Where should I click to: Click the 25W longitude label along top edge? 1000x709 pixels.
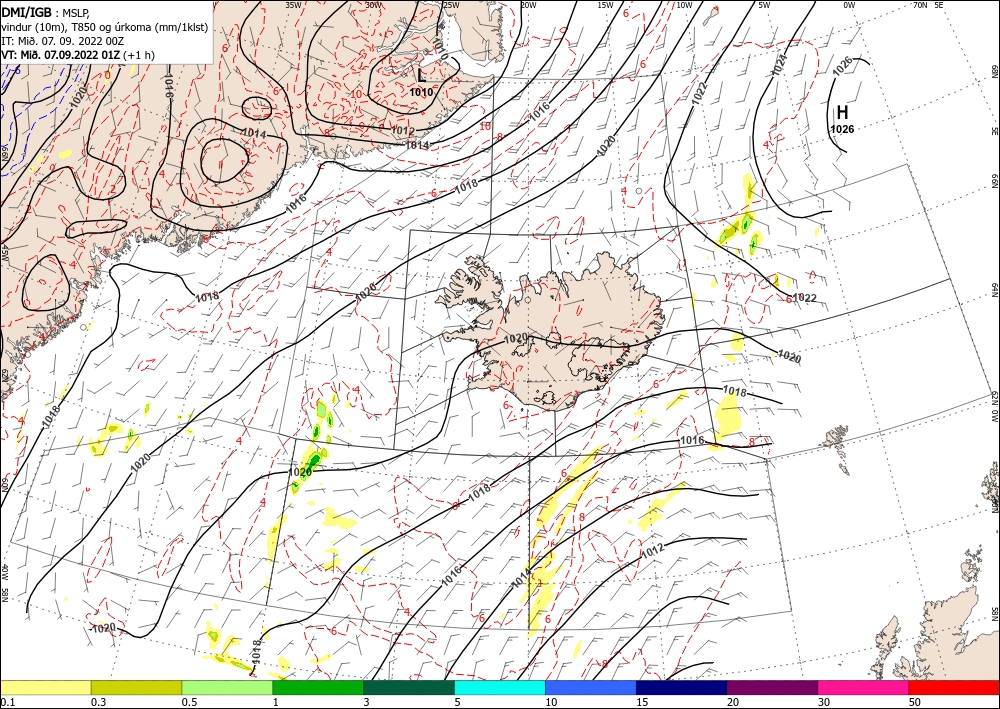pyautogui.click(x=451, y=5)
